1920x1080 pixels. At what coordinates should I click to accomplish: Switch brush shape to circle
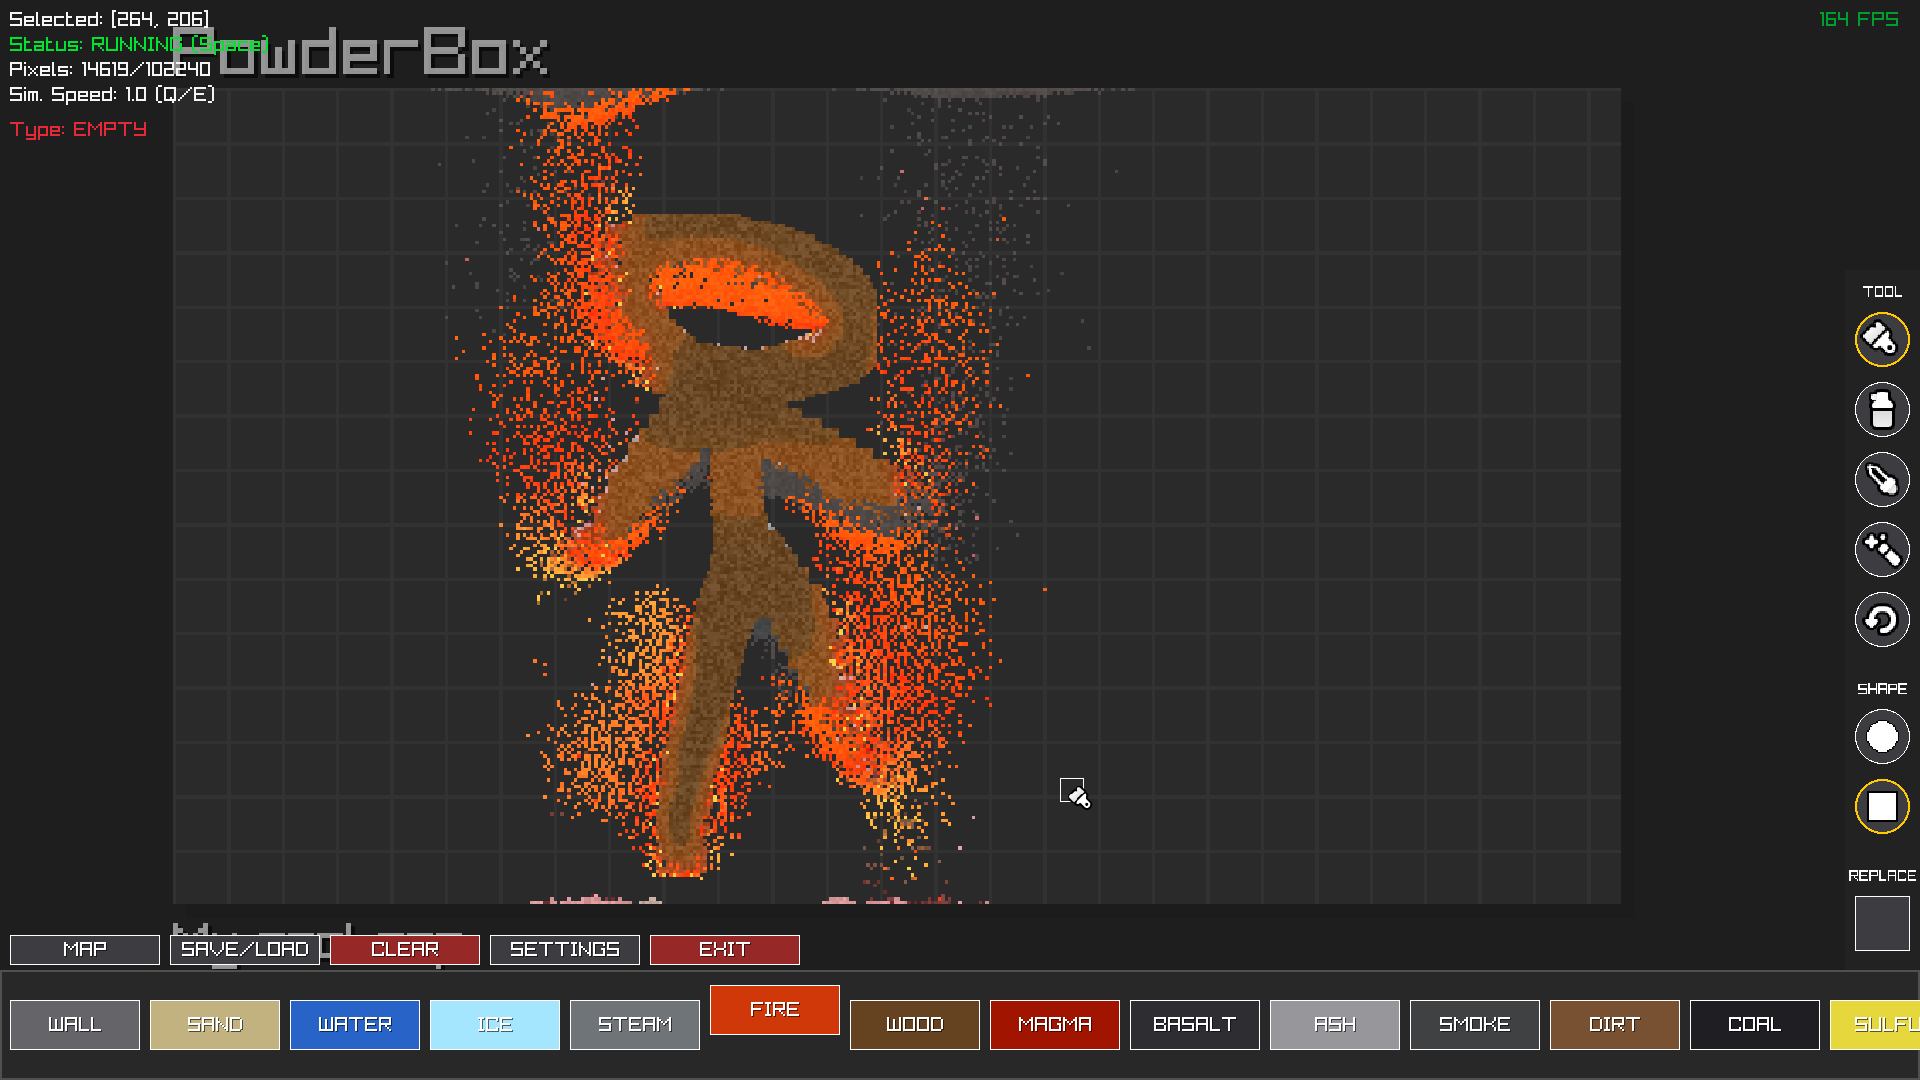tap(1881, 737)
